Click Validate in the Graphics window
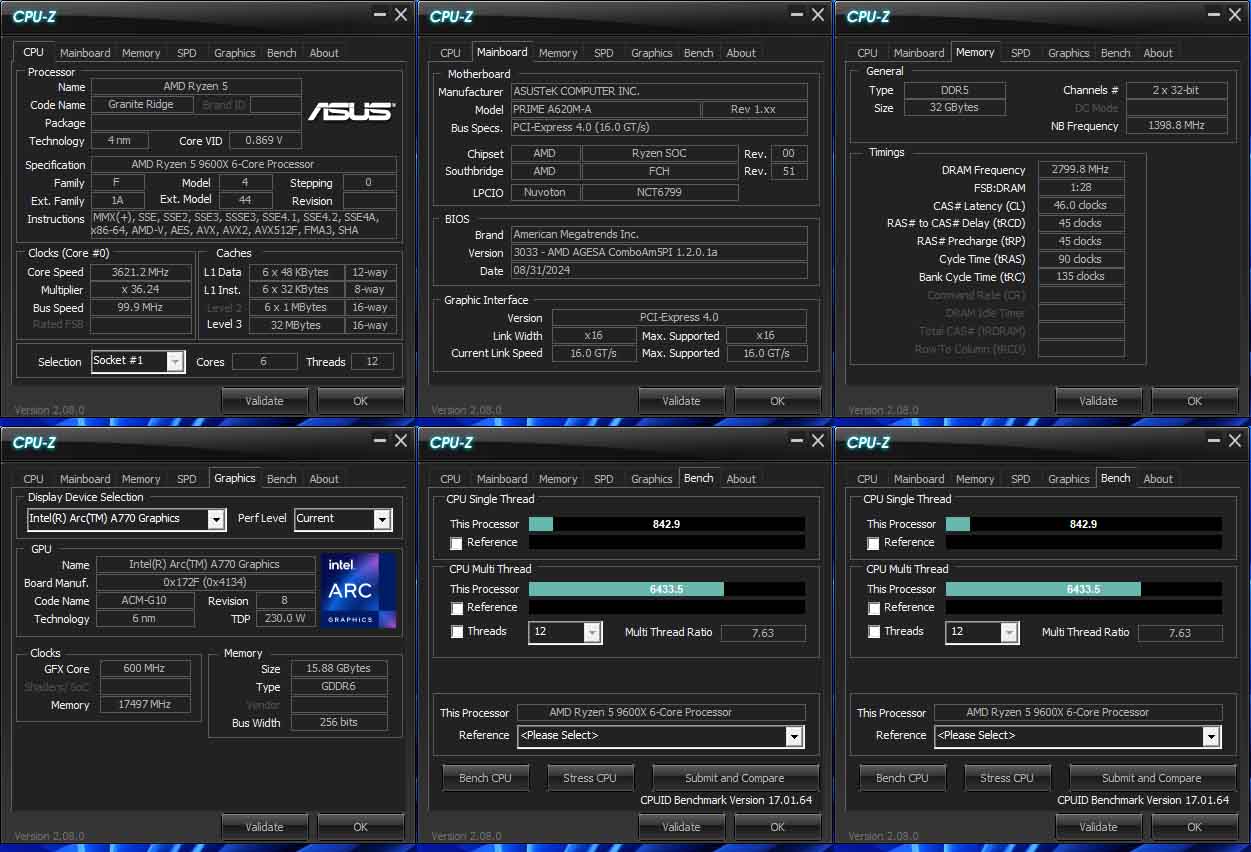 click(265, 827)
